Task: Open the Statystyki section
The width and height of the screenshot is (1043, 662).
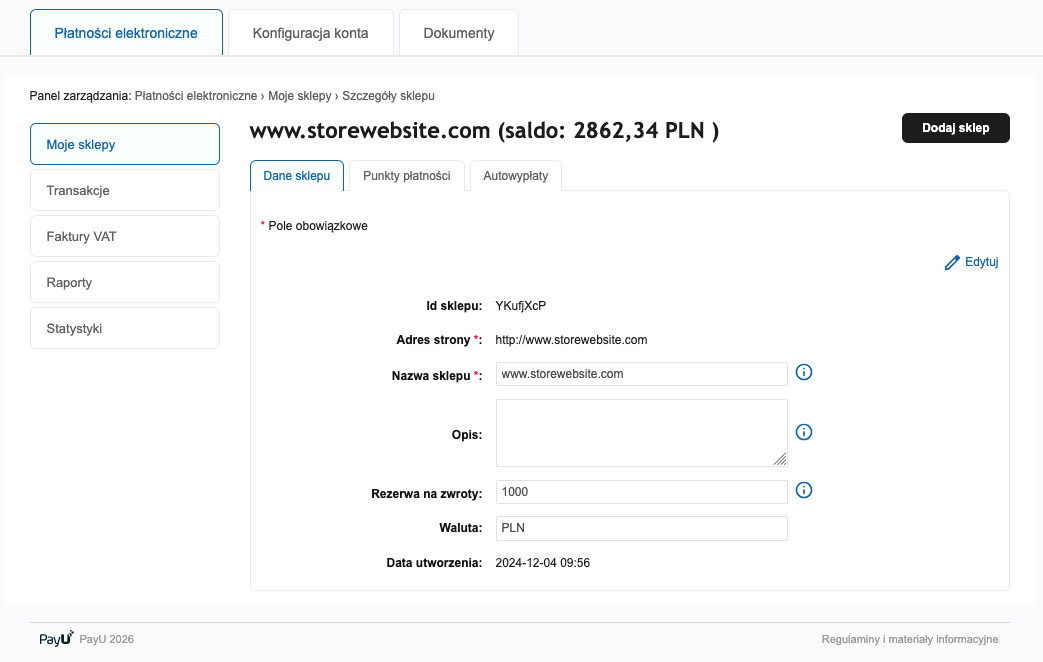Action: [x=124, y=328]
